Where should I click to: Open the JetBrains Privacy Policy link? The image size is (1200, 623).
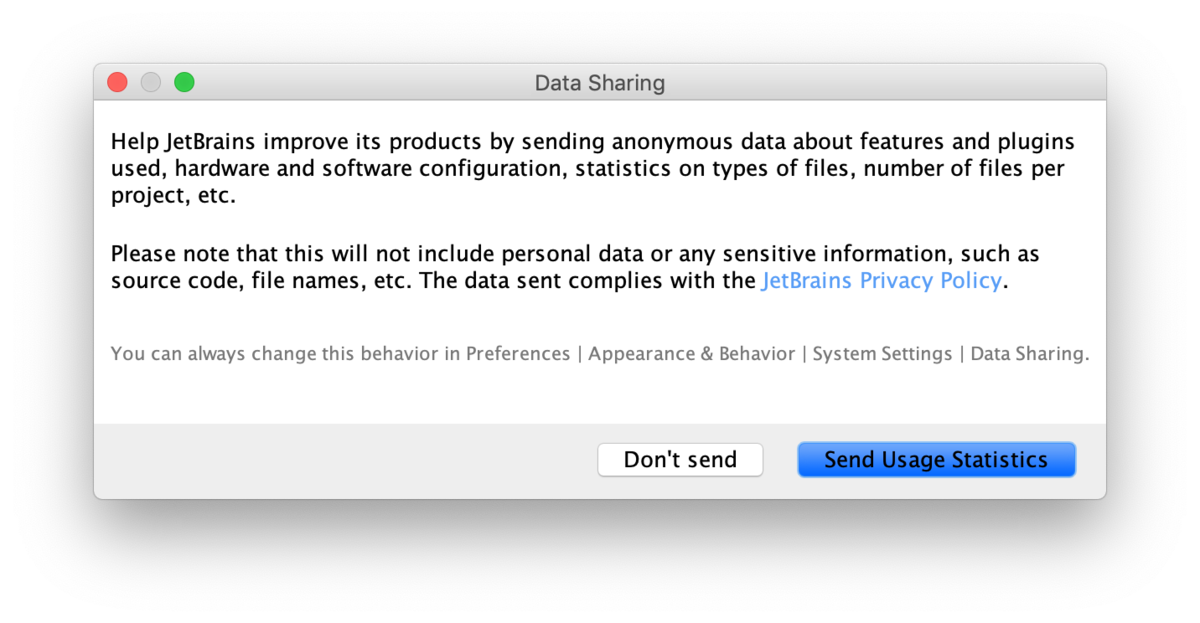(x=881, y=281)
